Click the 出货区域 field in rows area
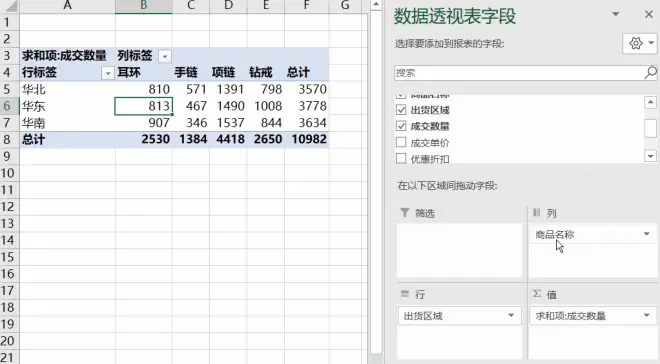This screenshot has height=364, width=660. [459, 316]
